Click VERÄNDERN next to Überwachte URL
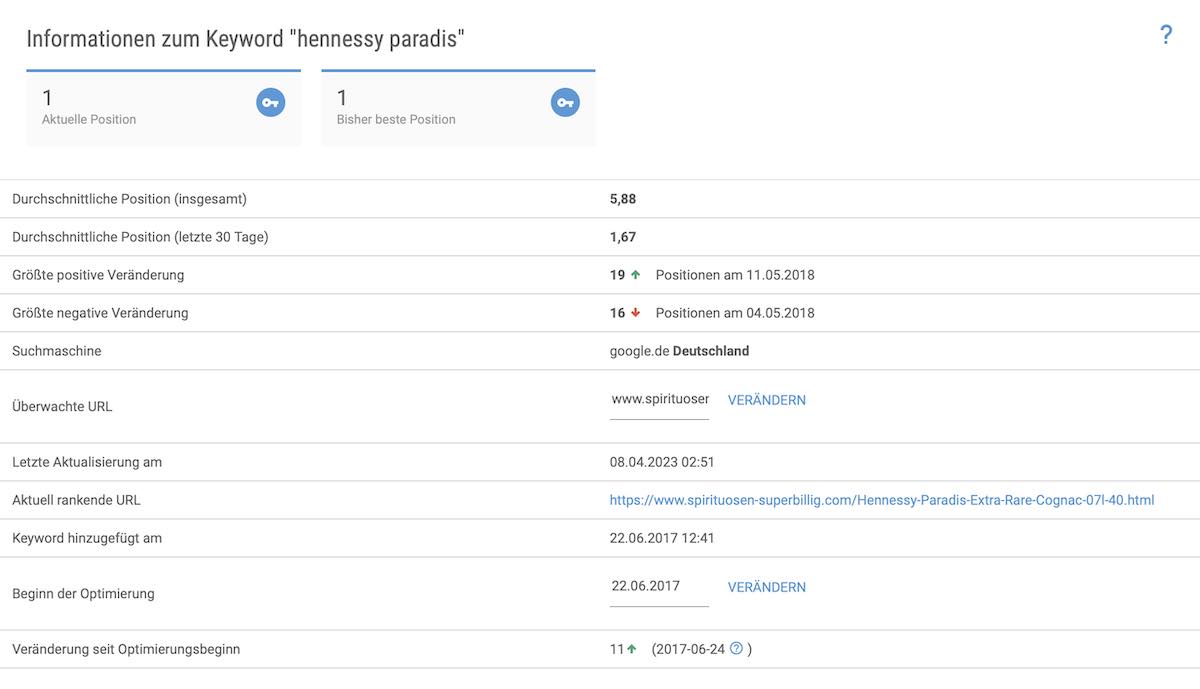1200x689 pixels. click(x=767, y=400)
